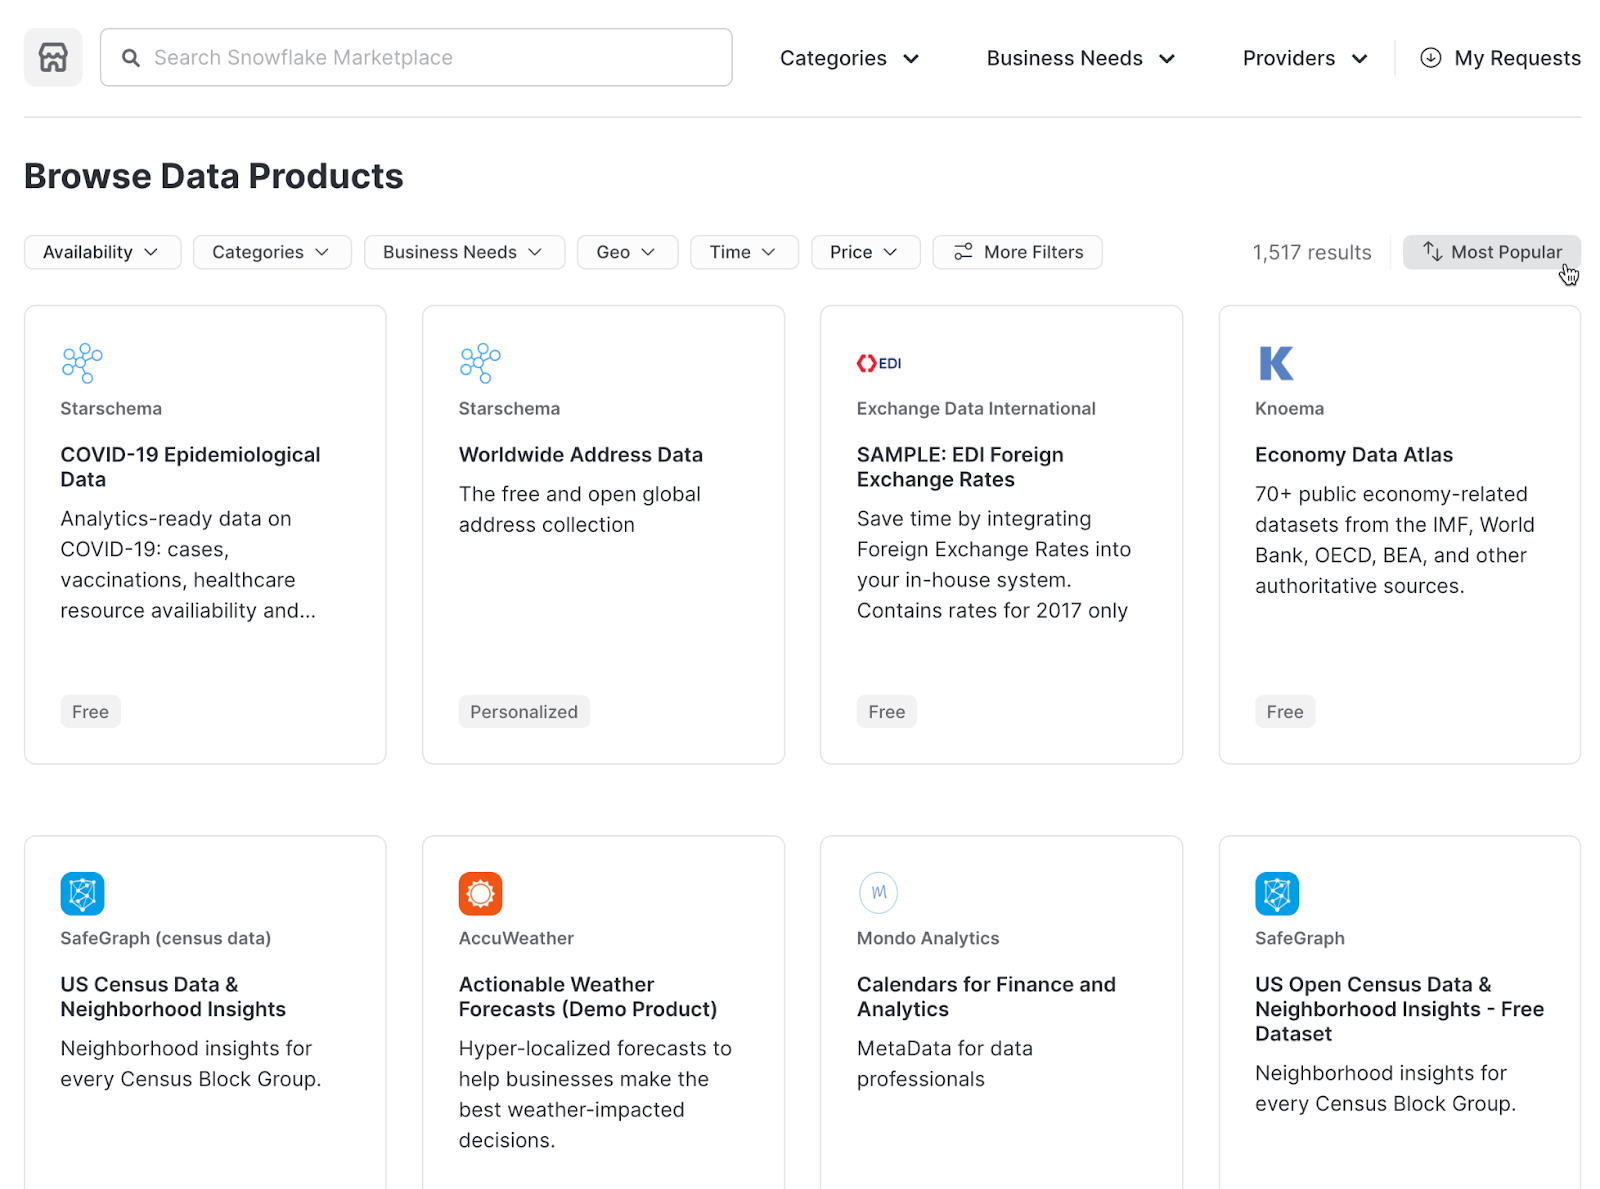Open the Providers navigation menu
This screenshot has width=1600, height=1189.
[x=1303, y=58]
